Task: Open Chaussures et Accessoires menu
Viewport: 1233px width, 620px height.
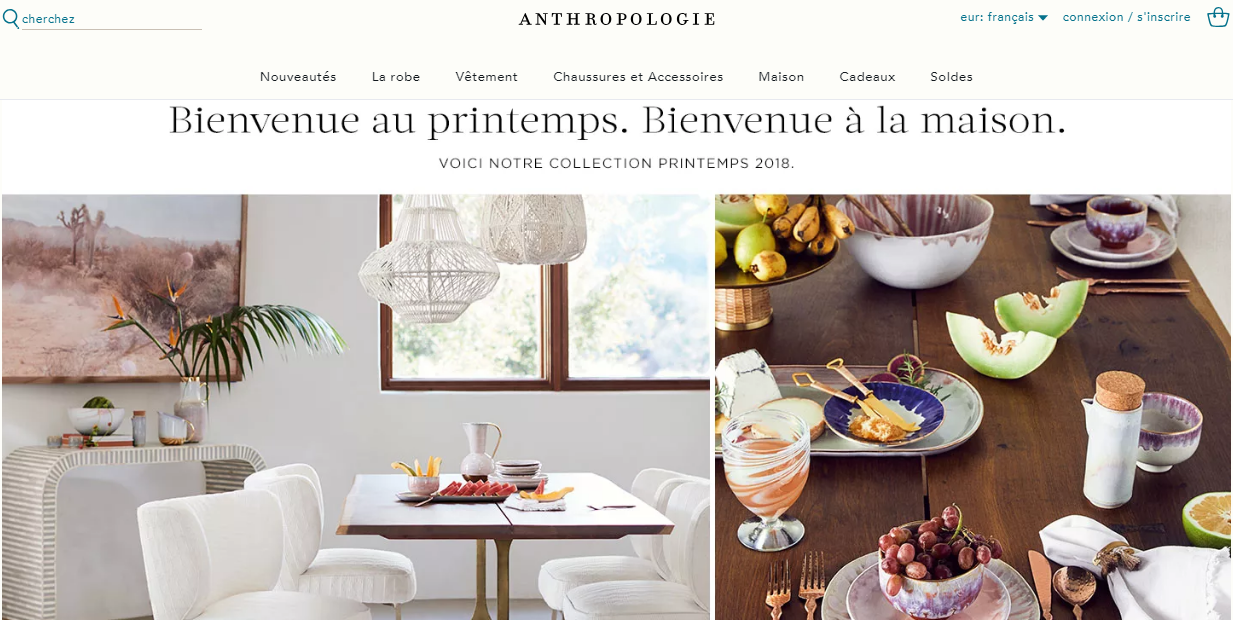Action: (x=638, y=76)
